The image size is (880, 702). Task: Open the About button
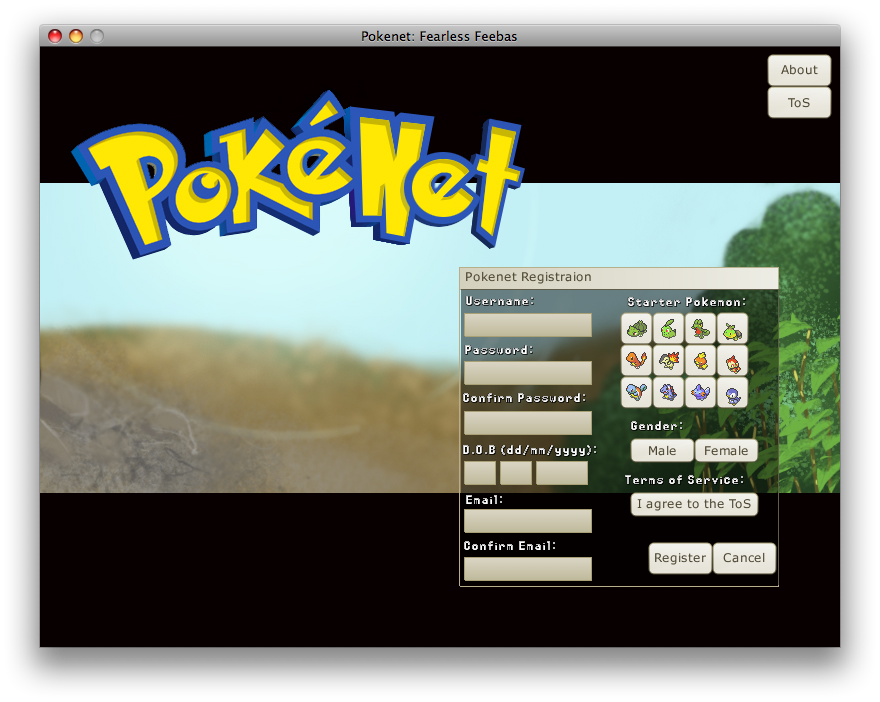pyautogui.click(x=799, y=70)
